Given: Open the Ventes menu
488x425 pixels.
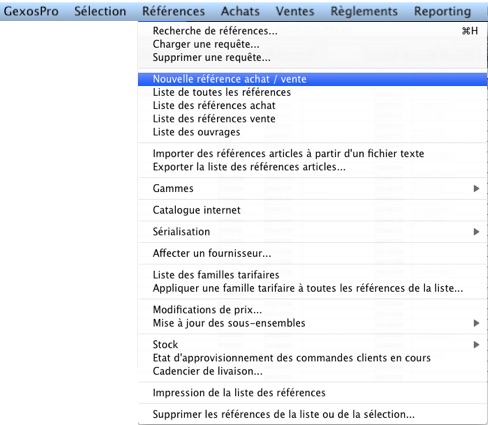Looking at the screenshot, I should [295, 11].
